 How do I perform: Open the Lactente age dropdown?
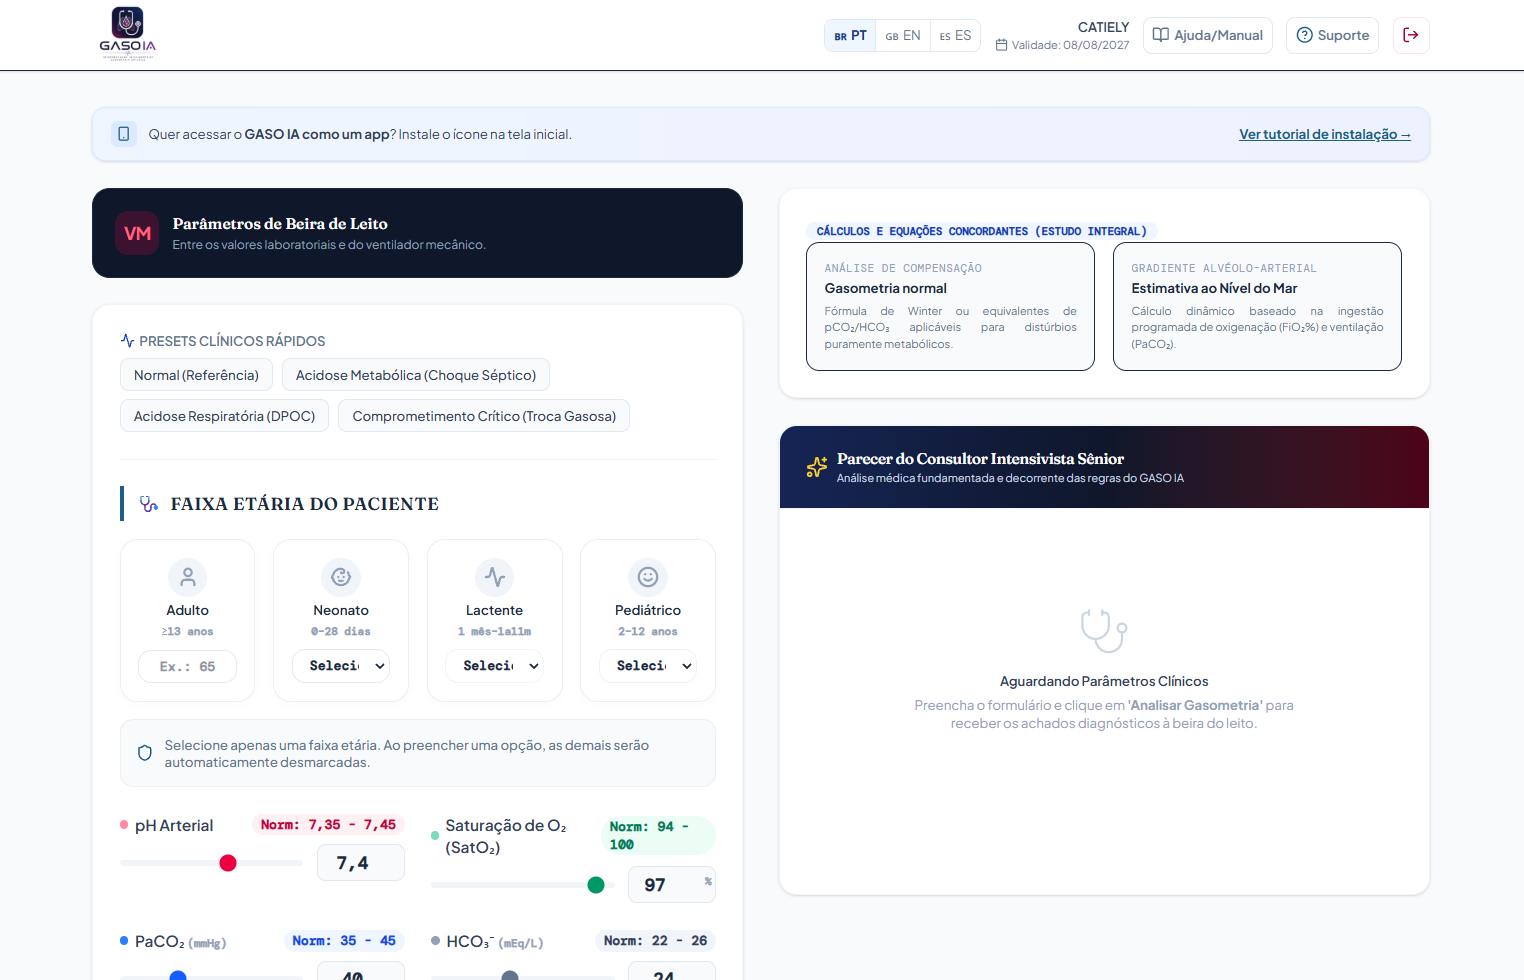click(x=495, y=666)
